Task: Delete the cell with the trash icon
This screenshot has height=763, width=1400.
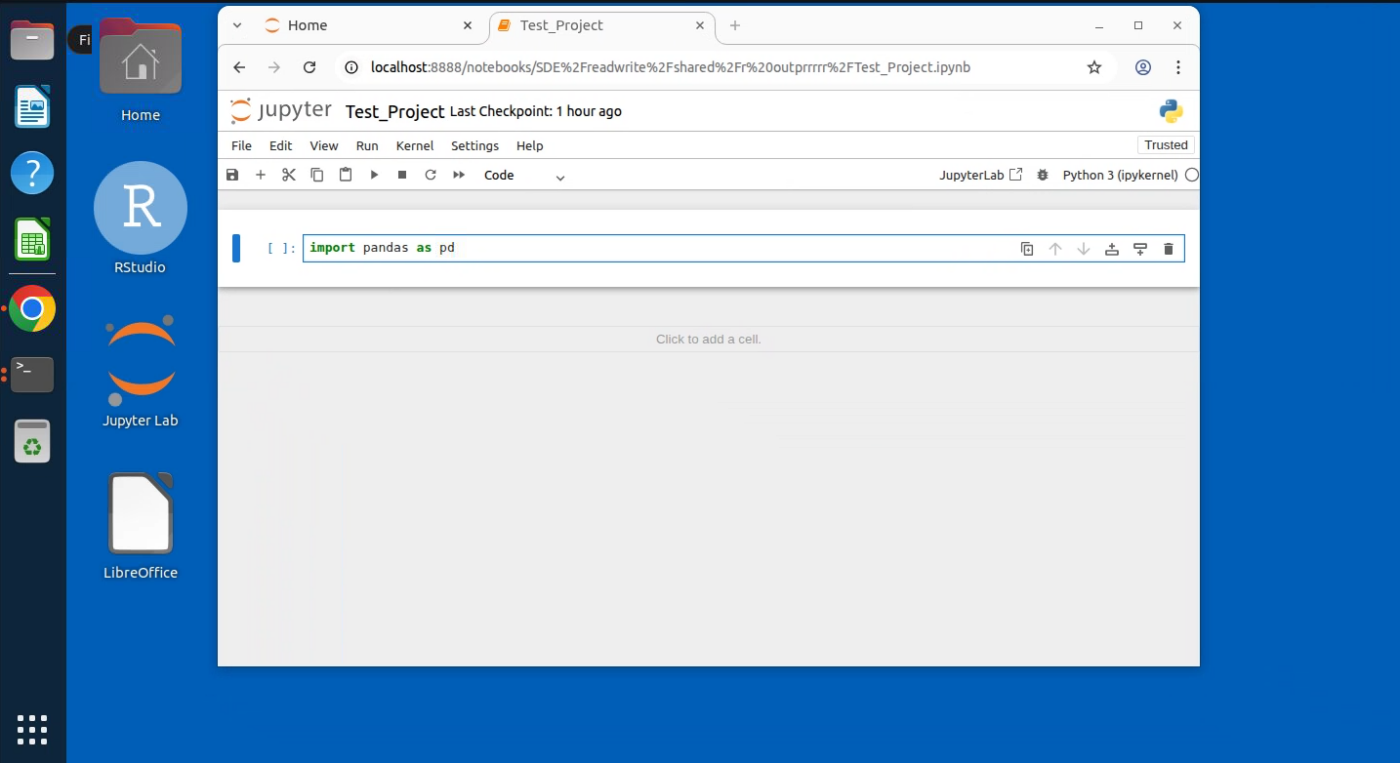Action: pos(1168,249)
